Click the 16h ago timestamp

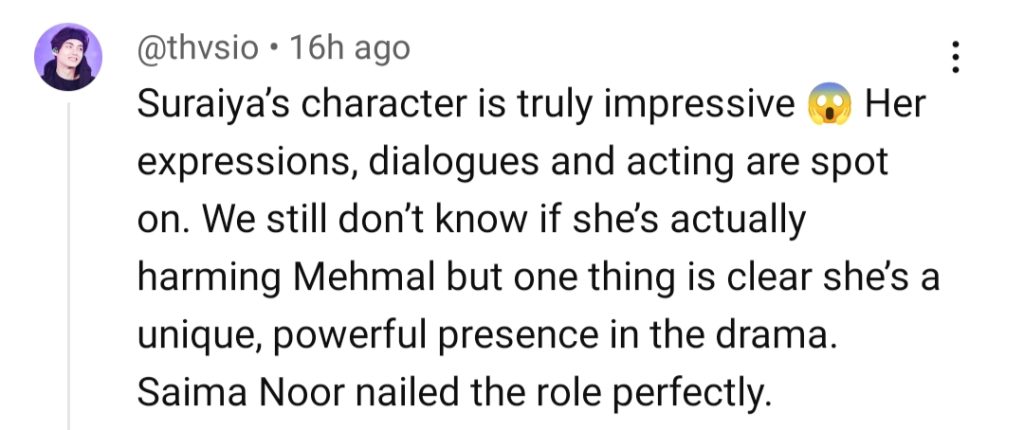click(x=349, y=49)
